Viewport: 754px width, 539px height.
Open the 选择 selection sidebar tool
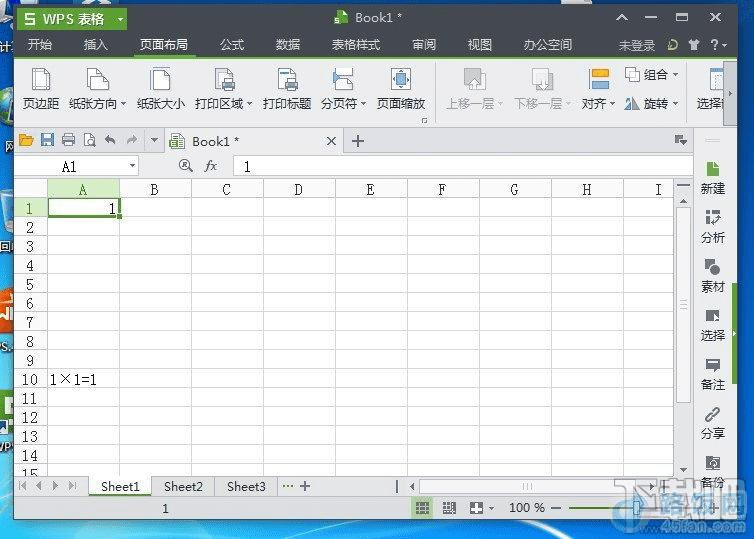click(x=712, y=325)
